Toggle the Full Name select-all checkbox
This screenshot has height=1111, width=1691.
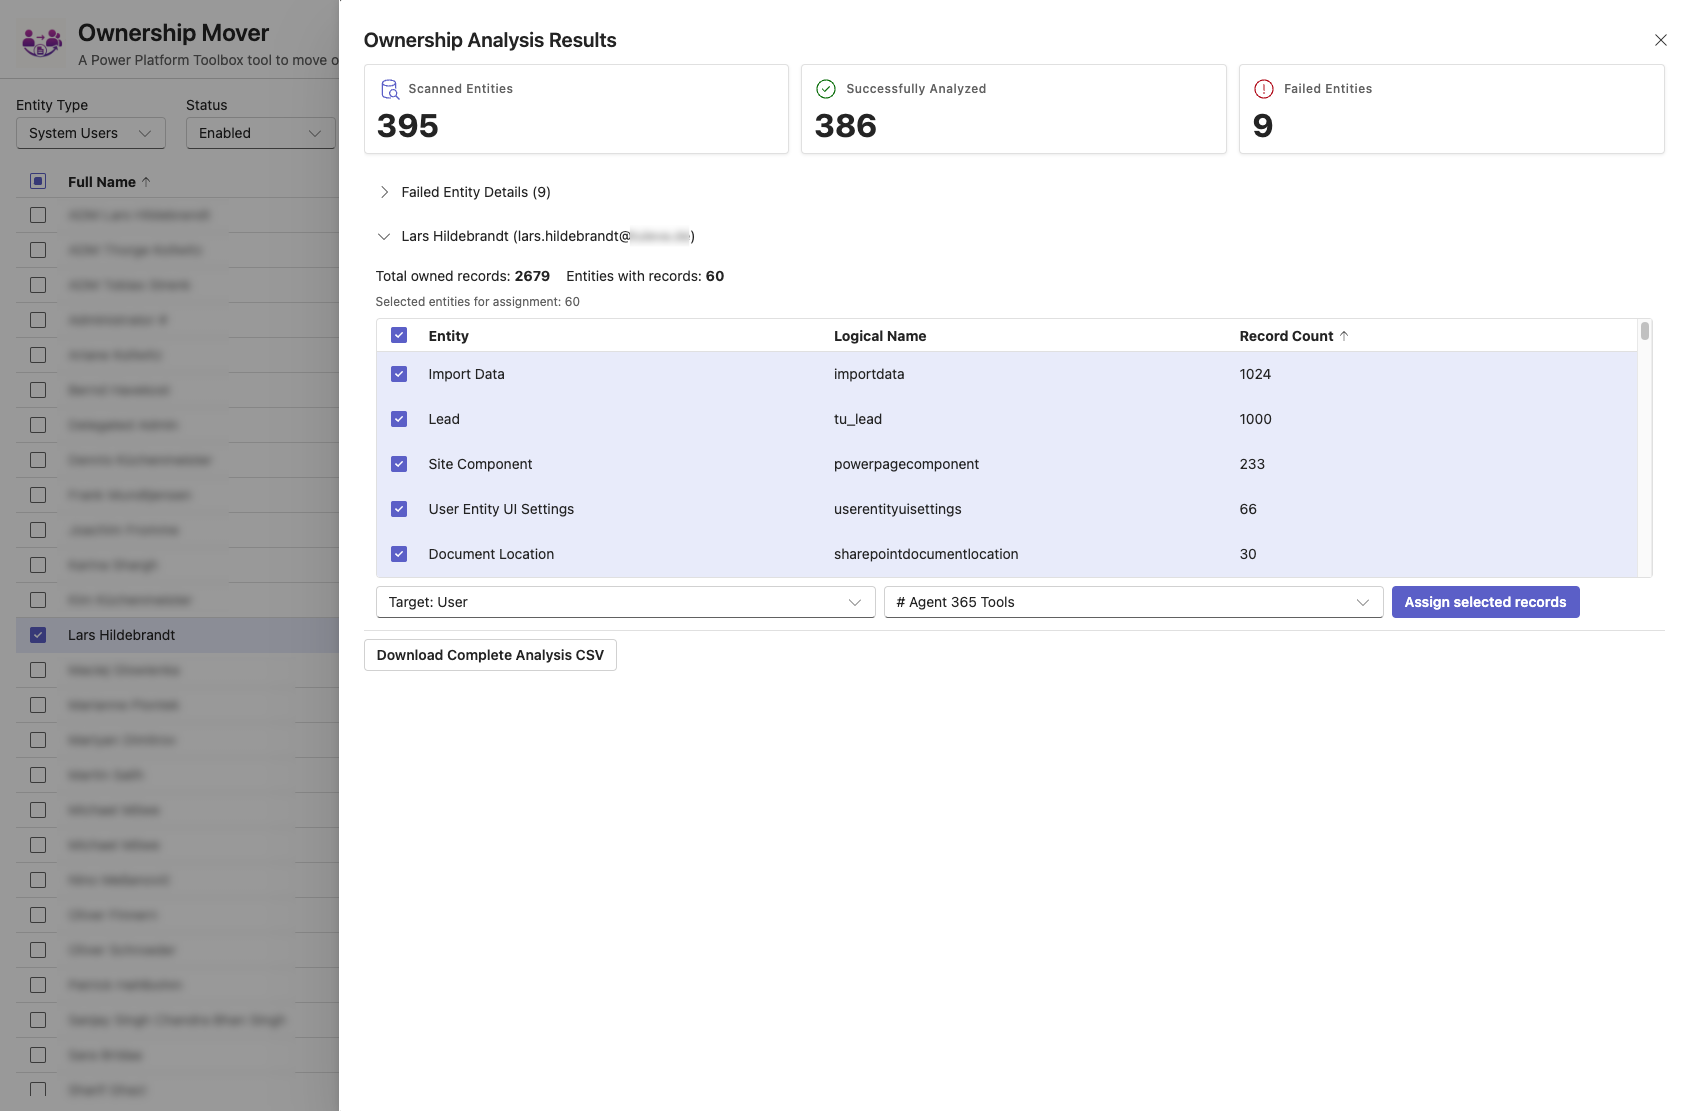click(38, 181)
